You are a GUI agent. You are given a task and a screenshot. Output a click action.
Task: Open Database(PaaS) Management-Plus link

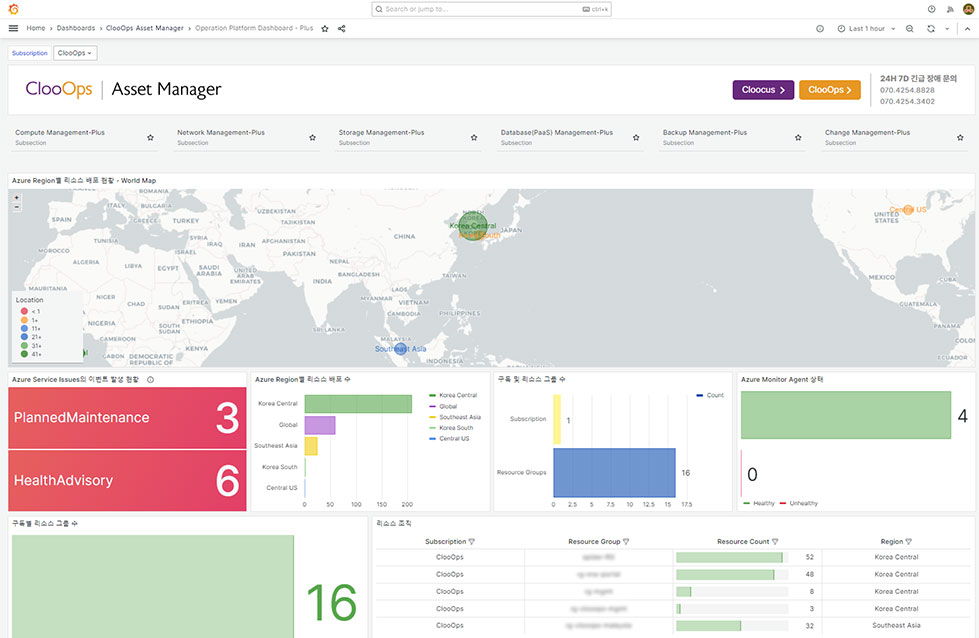(x=557, y=132)
